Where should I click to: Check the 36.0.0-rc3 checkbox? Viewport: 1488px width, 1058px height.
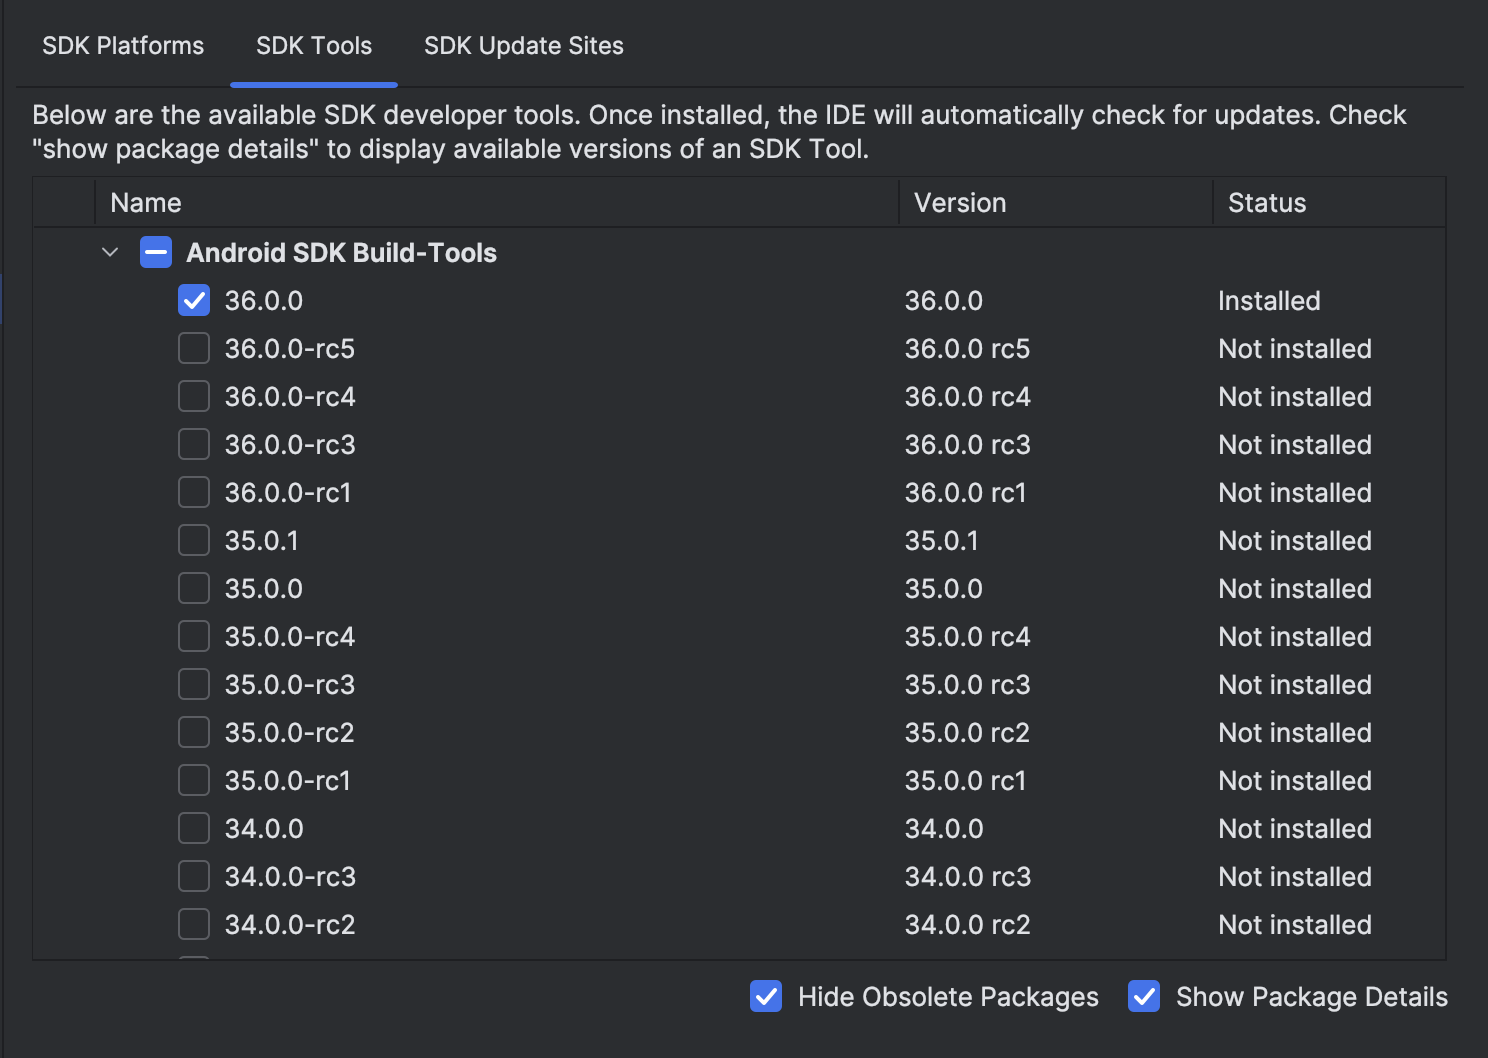pyautogui.click(x=194, y=444)
